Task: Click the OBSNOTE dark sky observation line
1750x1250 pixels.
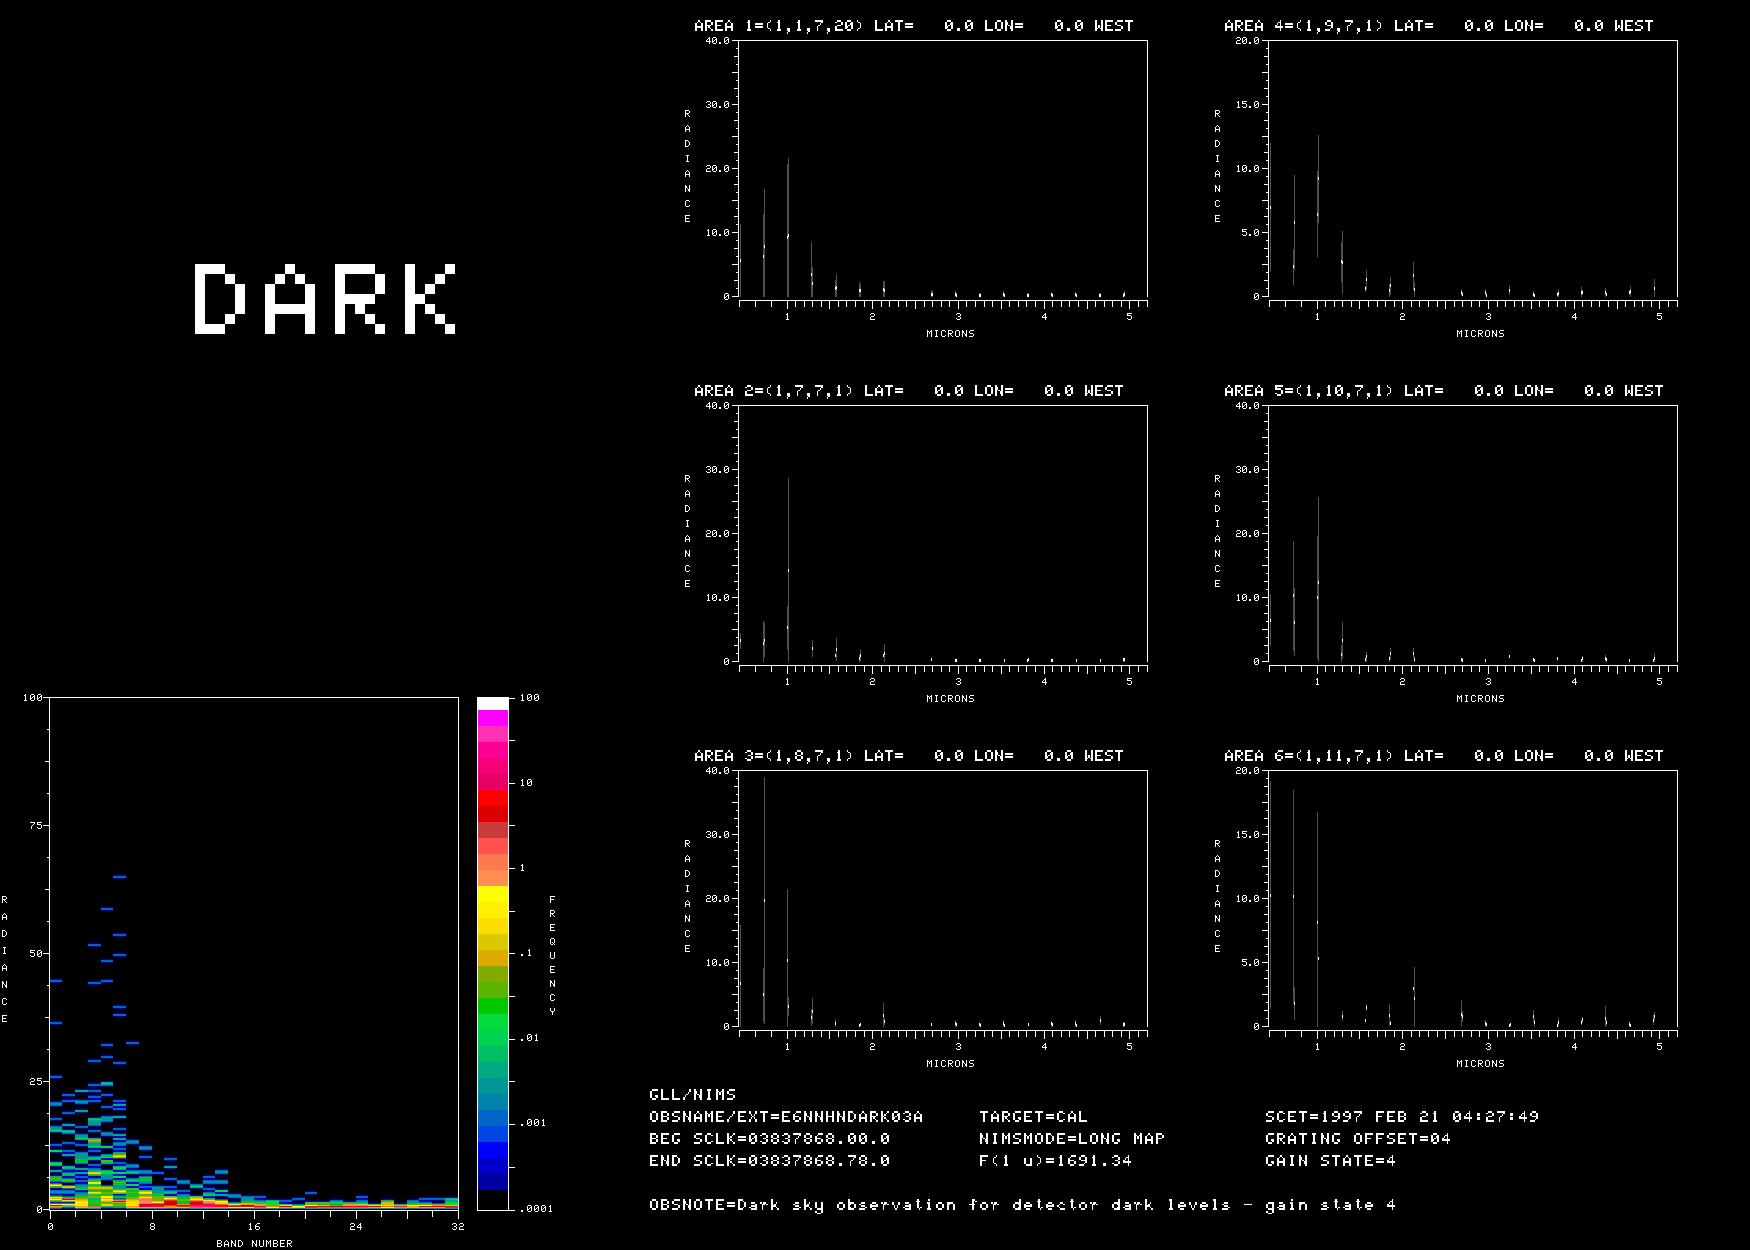Action: tap(1022, 1205)
